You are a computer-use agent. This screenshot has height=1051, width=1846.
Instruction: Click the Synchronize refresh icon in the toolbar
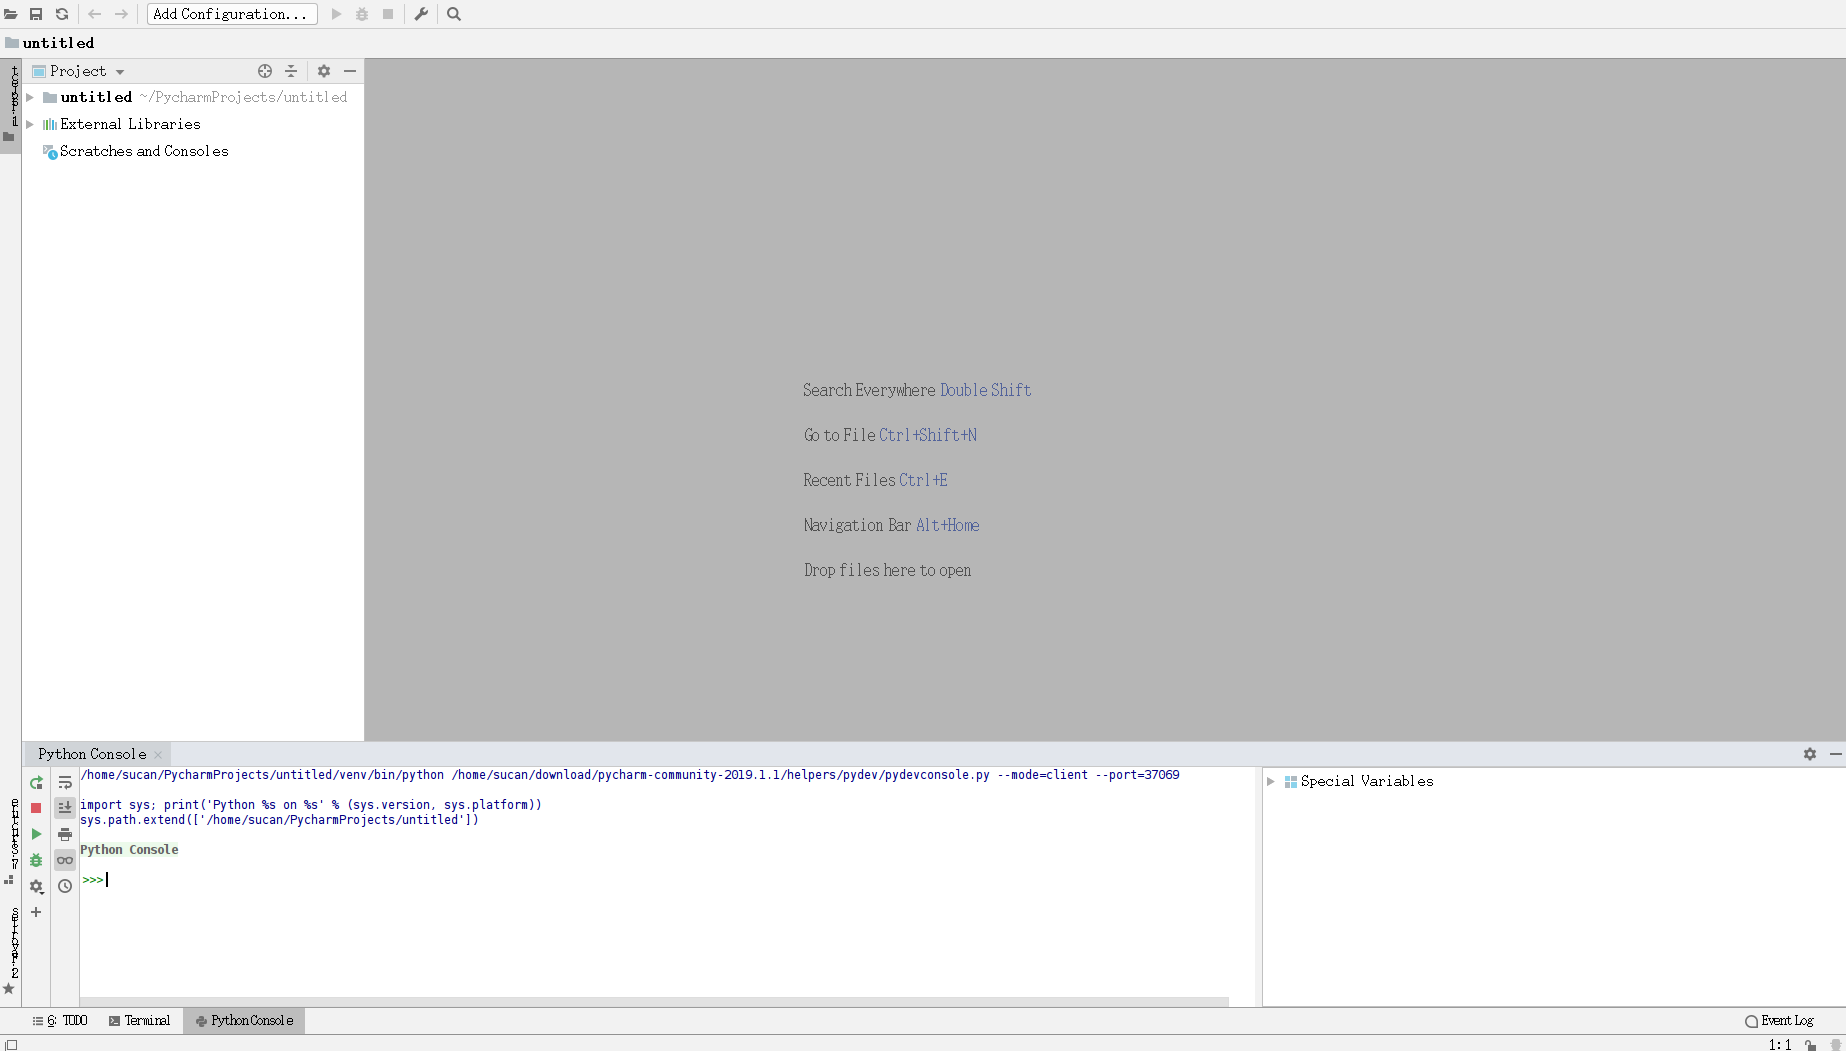click(62, 14)
